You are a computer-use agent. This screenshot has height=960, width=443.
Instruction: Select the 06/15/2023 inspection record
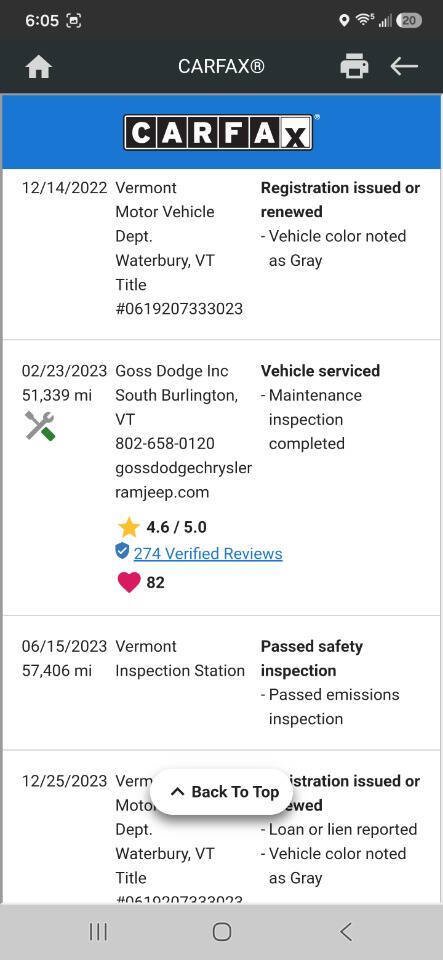(221, 683)
